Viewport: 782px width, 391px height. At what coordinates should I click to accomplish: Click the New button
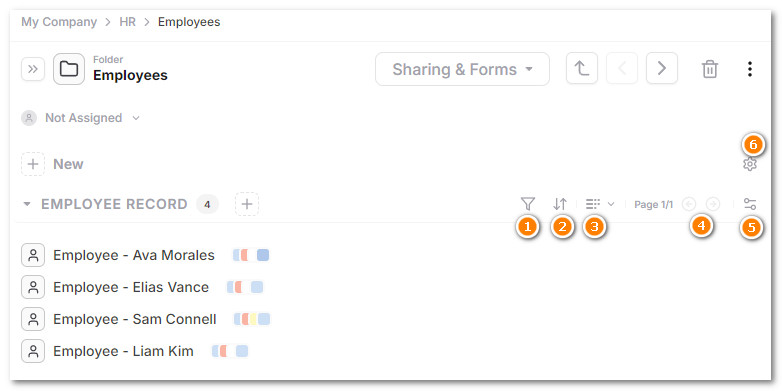click(52, 164)
